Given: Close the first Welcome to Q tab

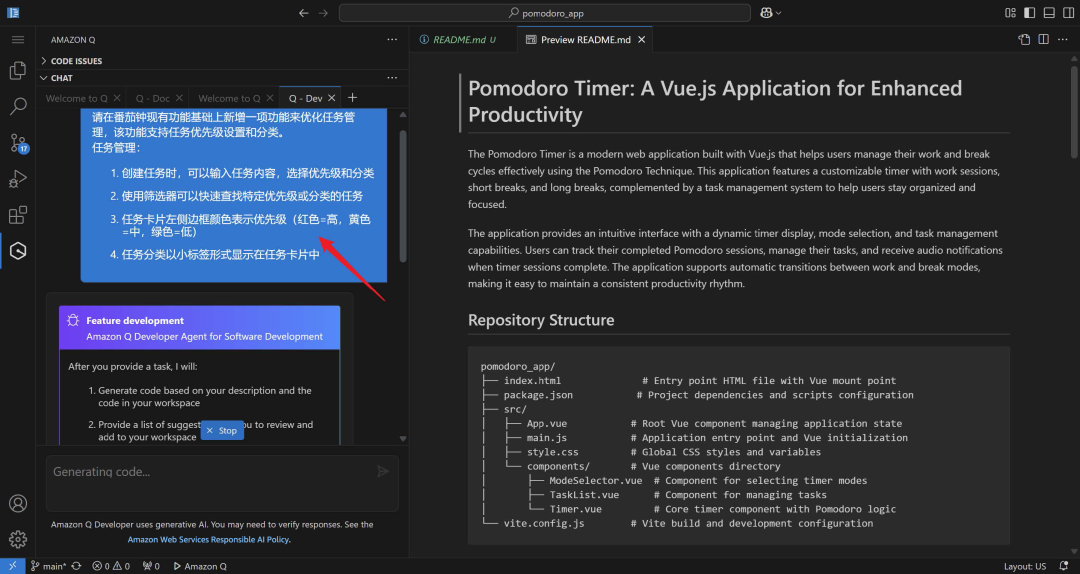Looking at the screenshot, I should pyautogui.click(x=117, y=98).
